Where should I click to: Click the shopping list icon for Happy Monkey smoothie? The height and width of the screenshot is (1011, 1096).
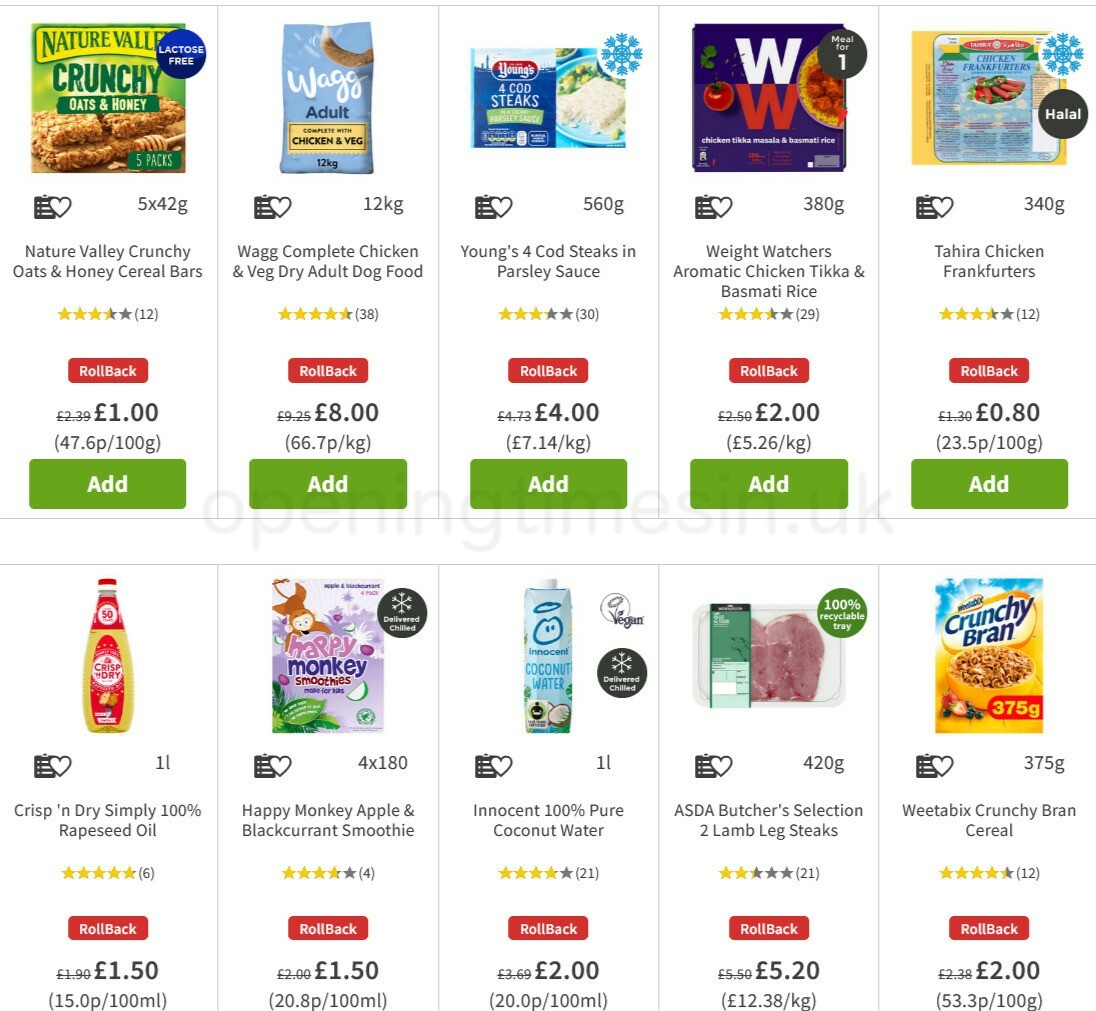264,765
